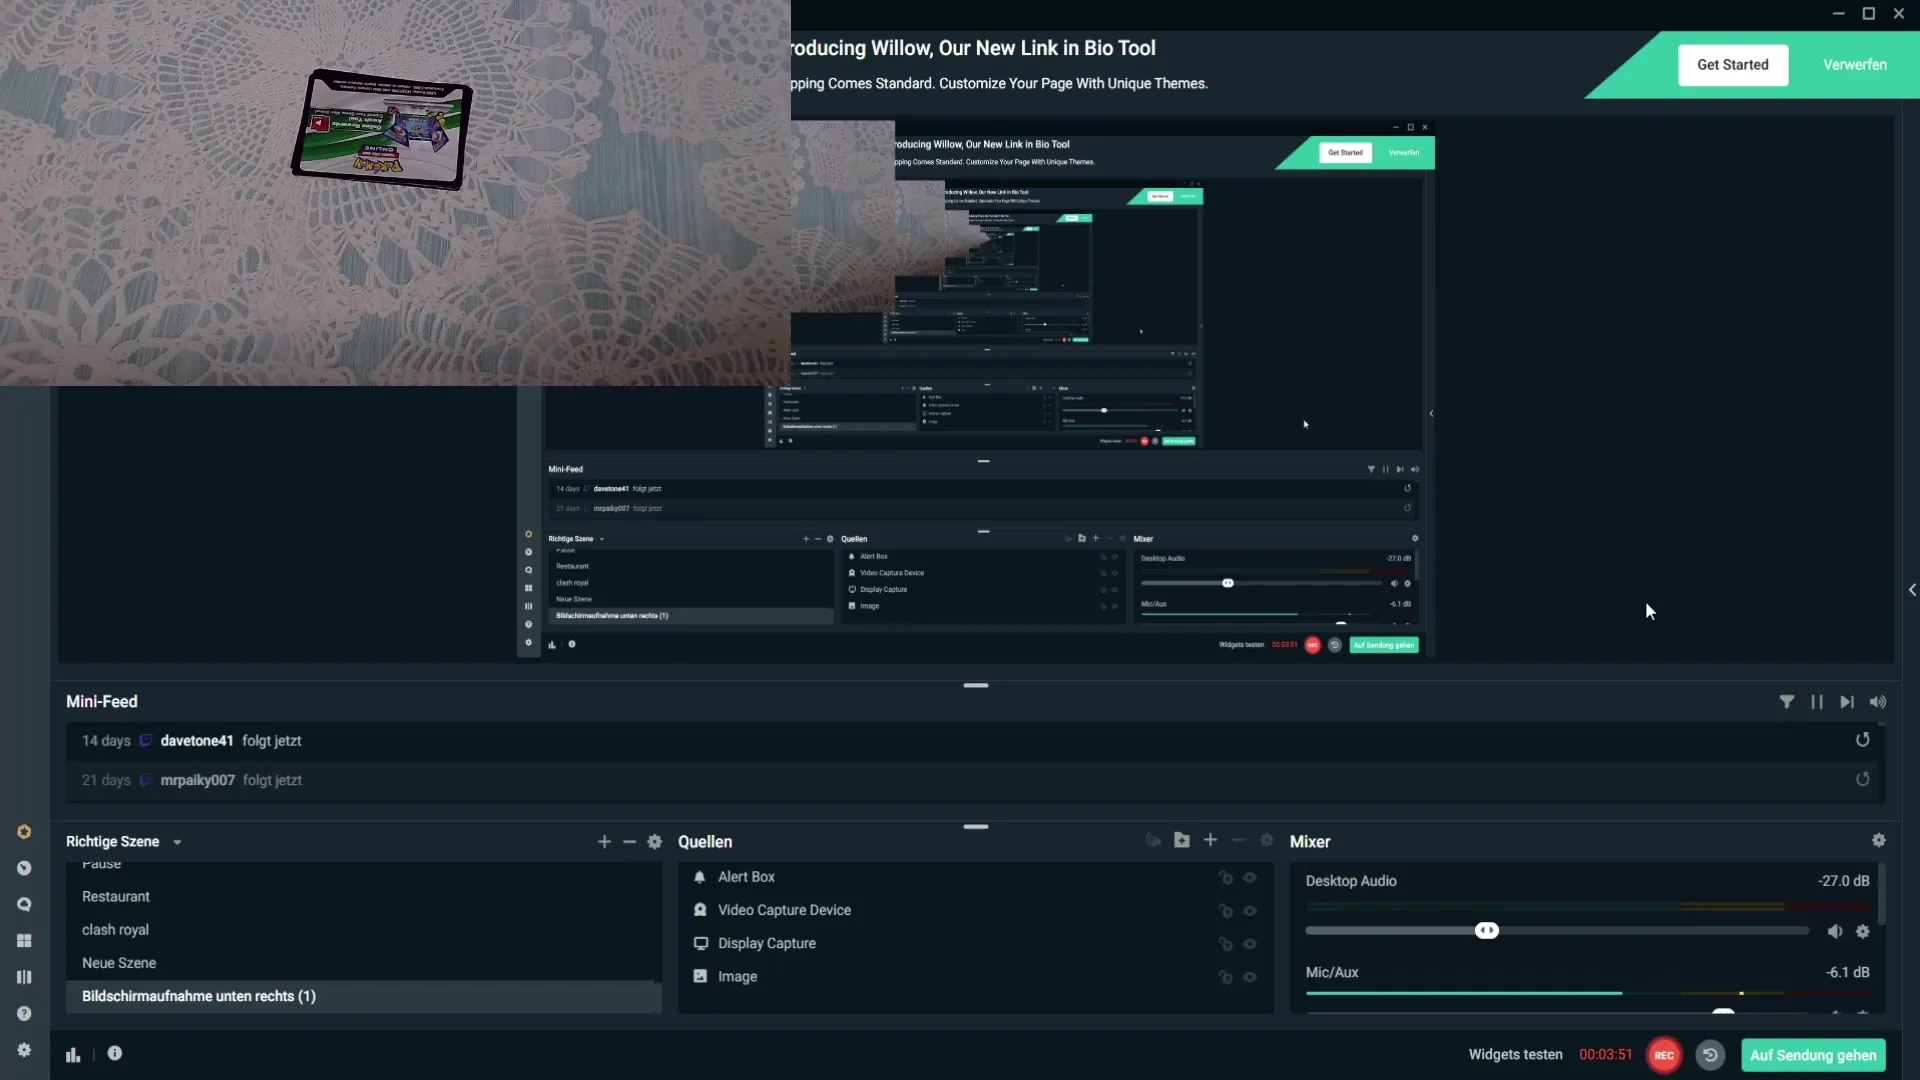Mute Desktop Audio speaker icon

point(1834,931)
